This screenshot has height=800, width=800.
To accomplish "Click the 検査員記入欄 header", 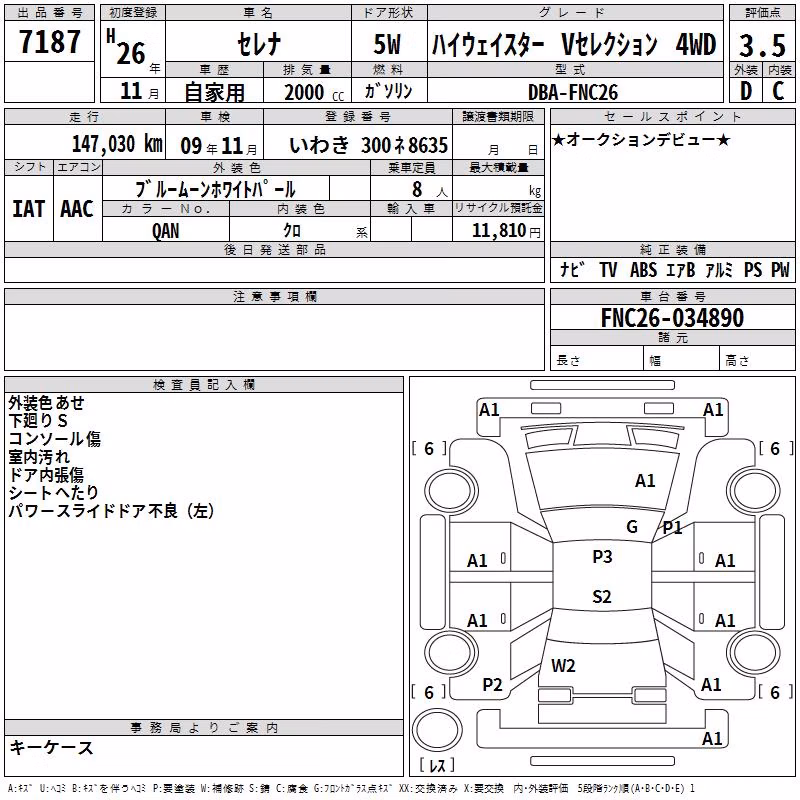I will 204,385.
